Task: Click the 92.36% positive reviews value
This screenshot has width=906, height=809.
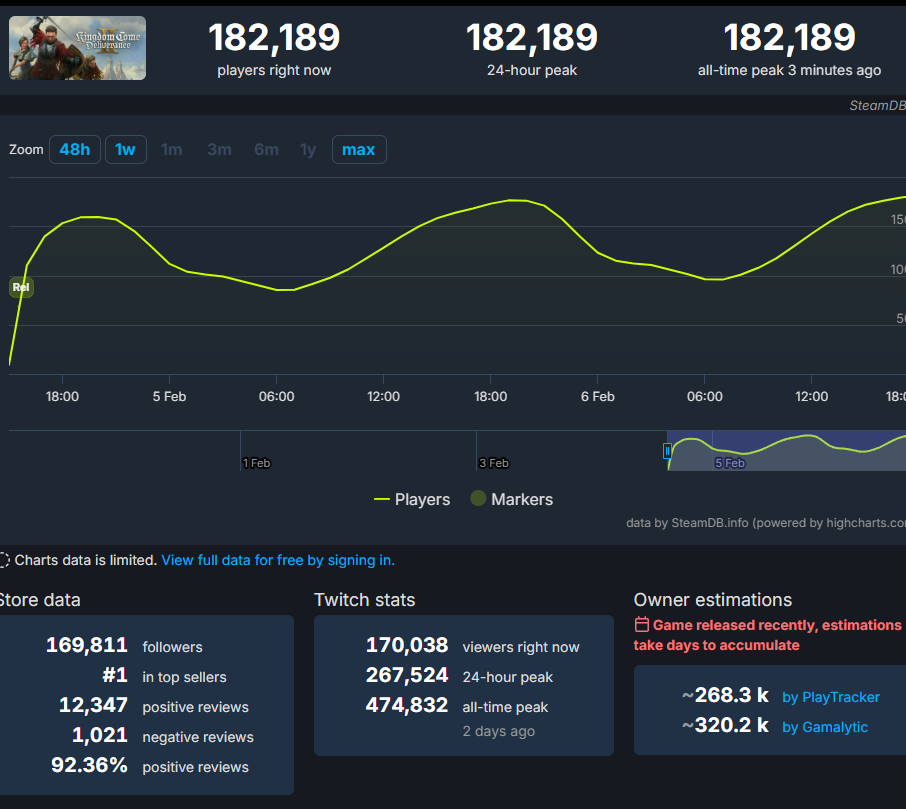Action: [x=89, y=765]
